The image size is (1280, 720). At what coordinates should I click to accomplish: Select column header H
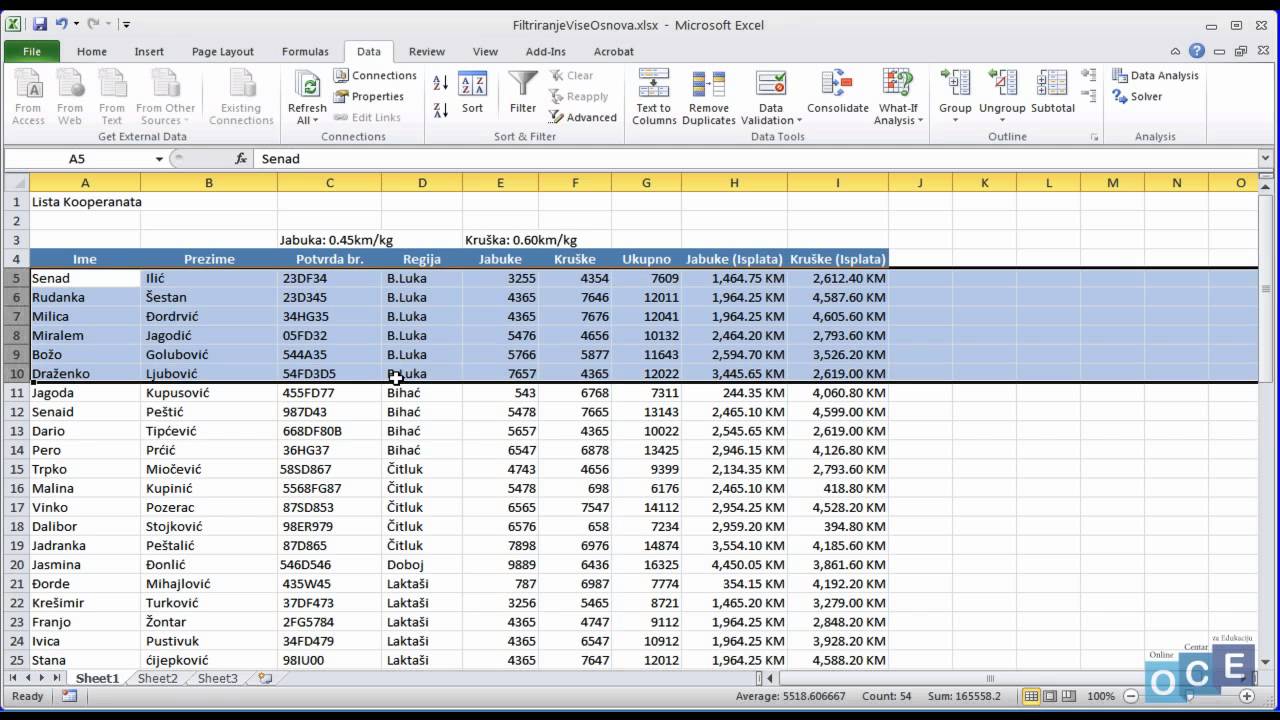[x=734, y=182]
